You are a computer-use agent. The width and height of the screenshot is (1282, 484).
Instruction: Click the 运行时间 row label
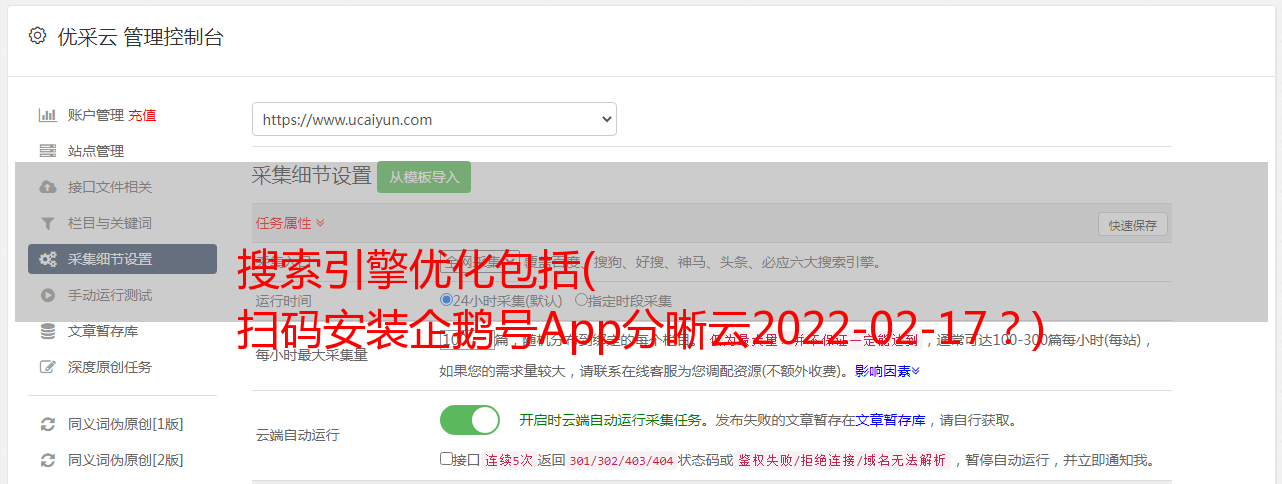[283, 300]
